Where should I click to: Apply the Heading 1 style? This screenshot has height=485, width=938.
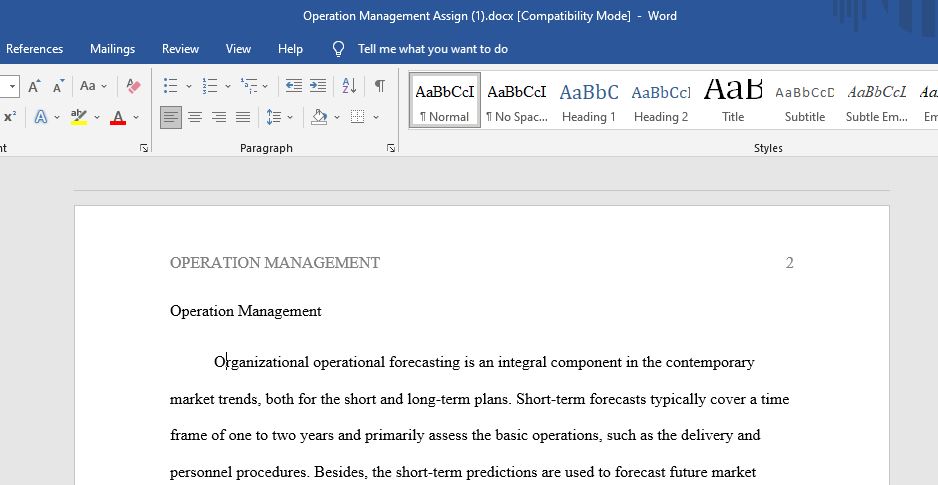589,100
